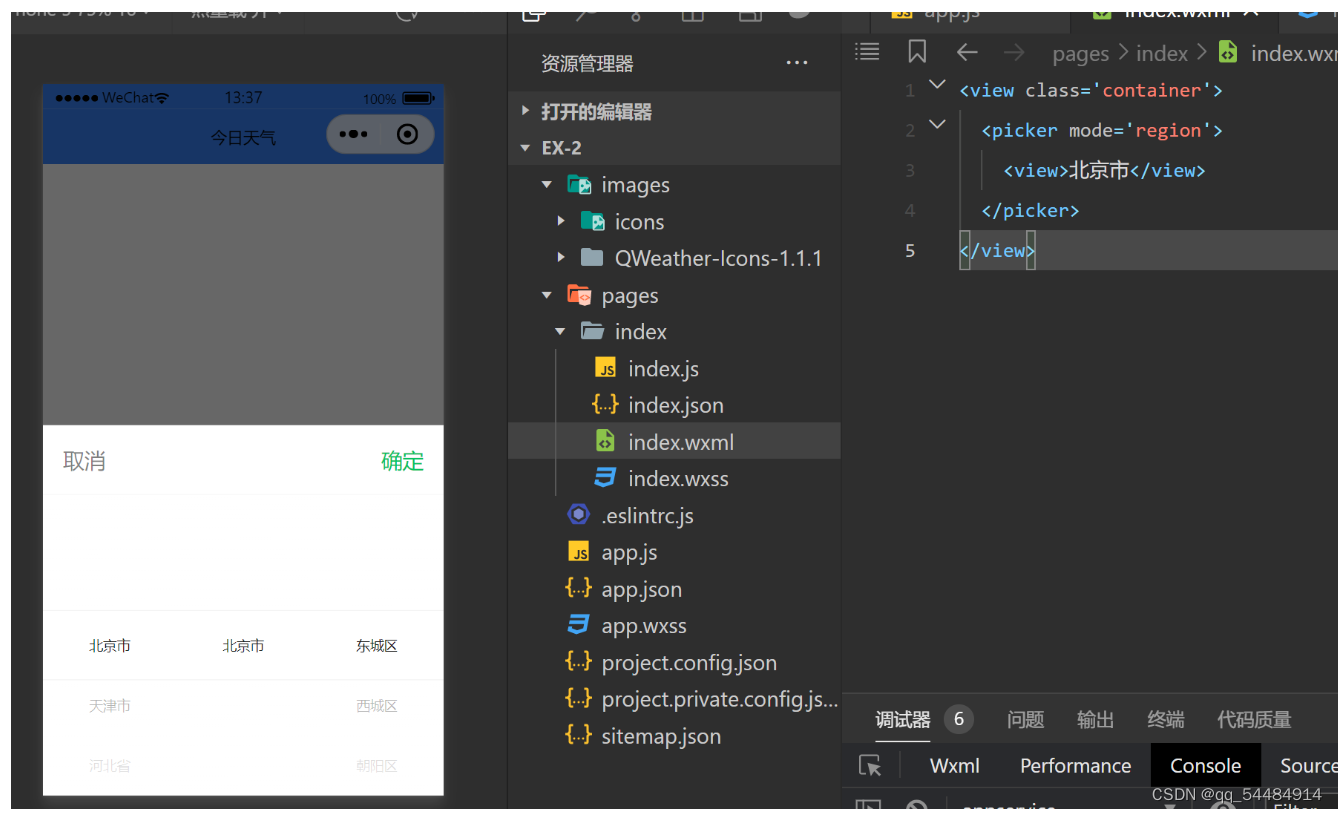Collapse the EX-2 project root
Image resolution: width=1338 pixels, height=813 pixels.
point(525,148)
